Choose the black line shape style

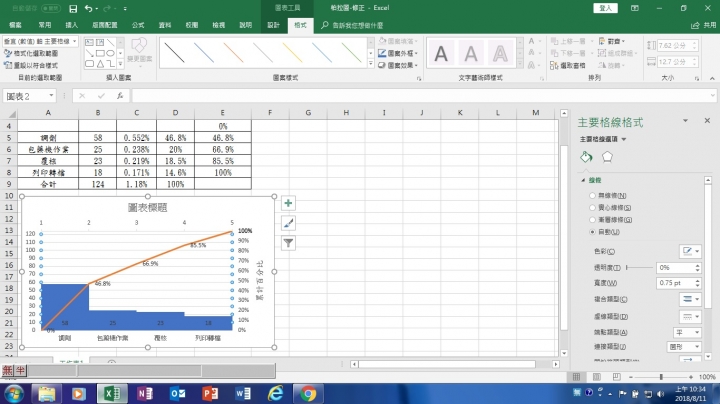coord(174,53)
